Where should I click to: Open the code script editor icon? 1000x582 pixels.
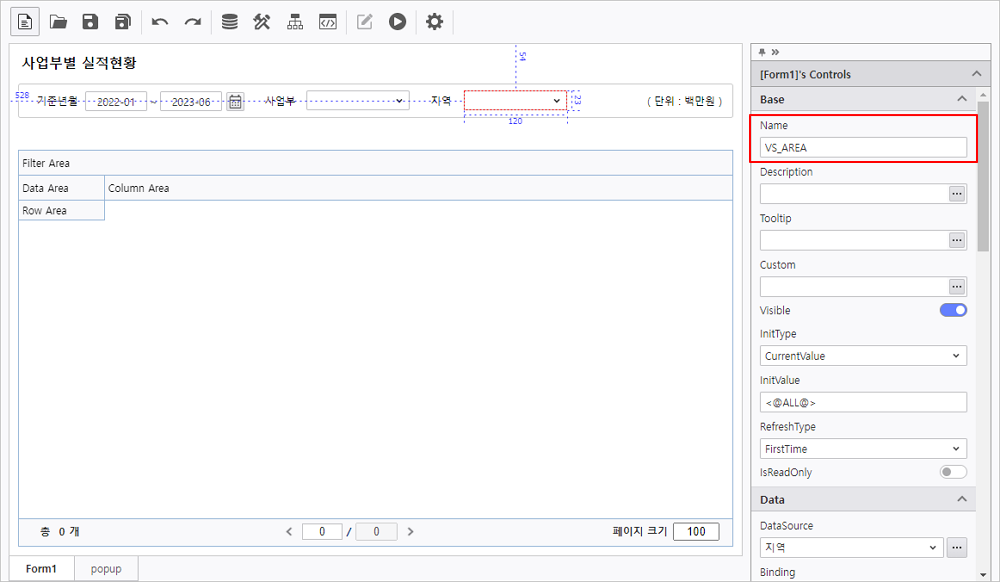coord(327,22)
